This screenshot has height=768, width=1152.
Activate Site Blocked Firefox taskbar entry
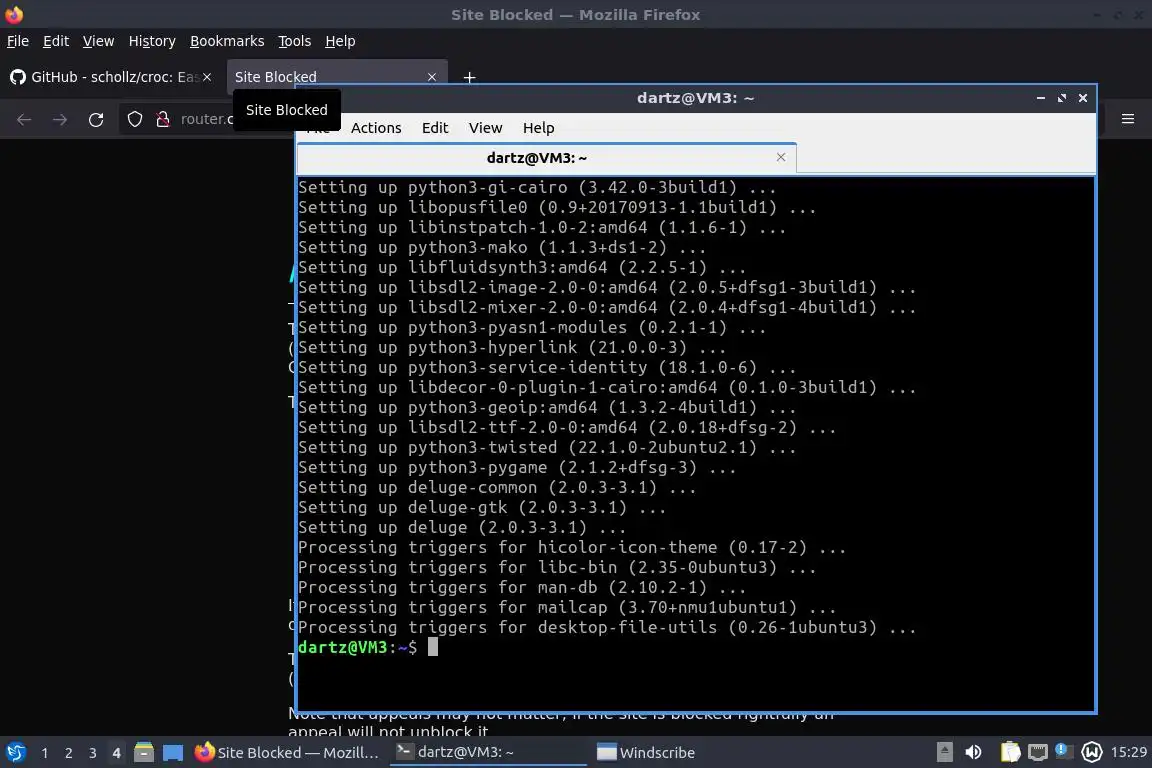(x=287, y=753)
